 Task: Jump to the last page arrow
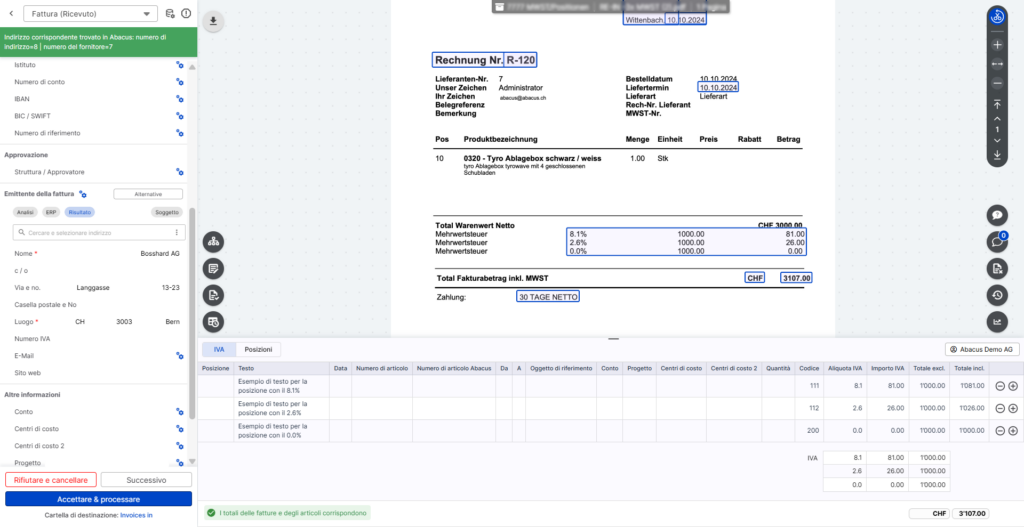tap(997, 155)
